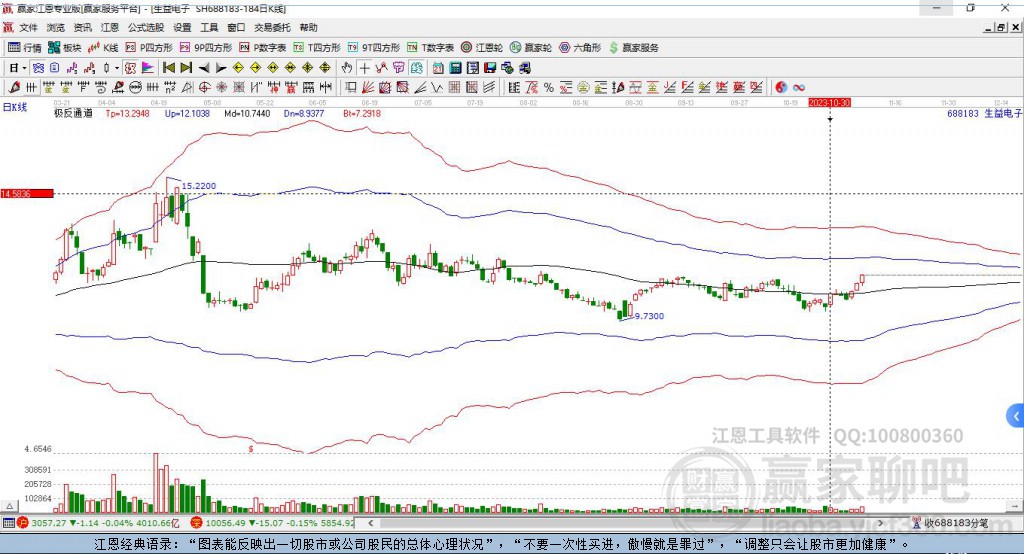Open the 浏览 menu
The height and width of the screenshot is (554, 1024).
click(x=56, y=27)
